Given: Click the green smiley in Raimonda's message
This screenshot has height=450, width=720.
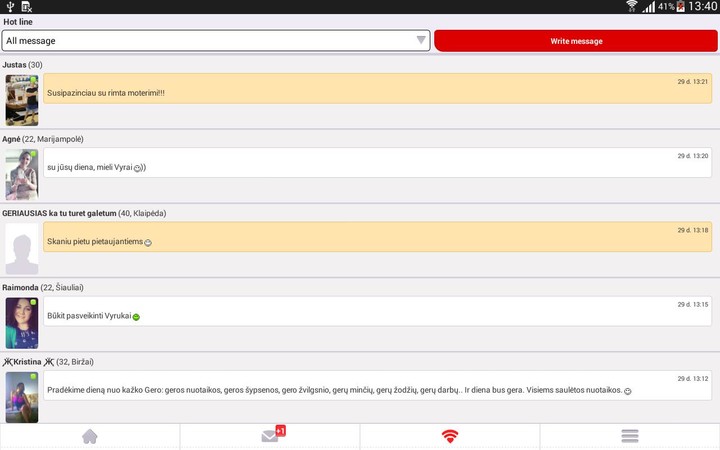Looking at the screenshot, I should coord(136,317).
